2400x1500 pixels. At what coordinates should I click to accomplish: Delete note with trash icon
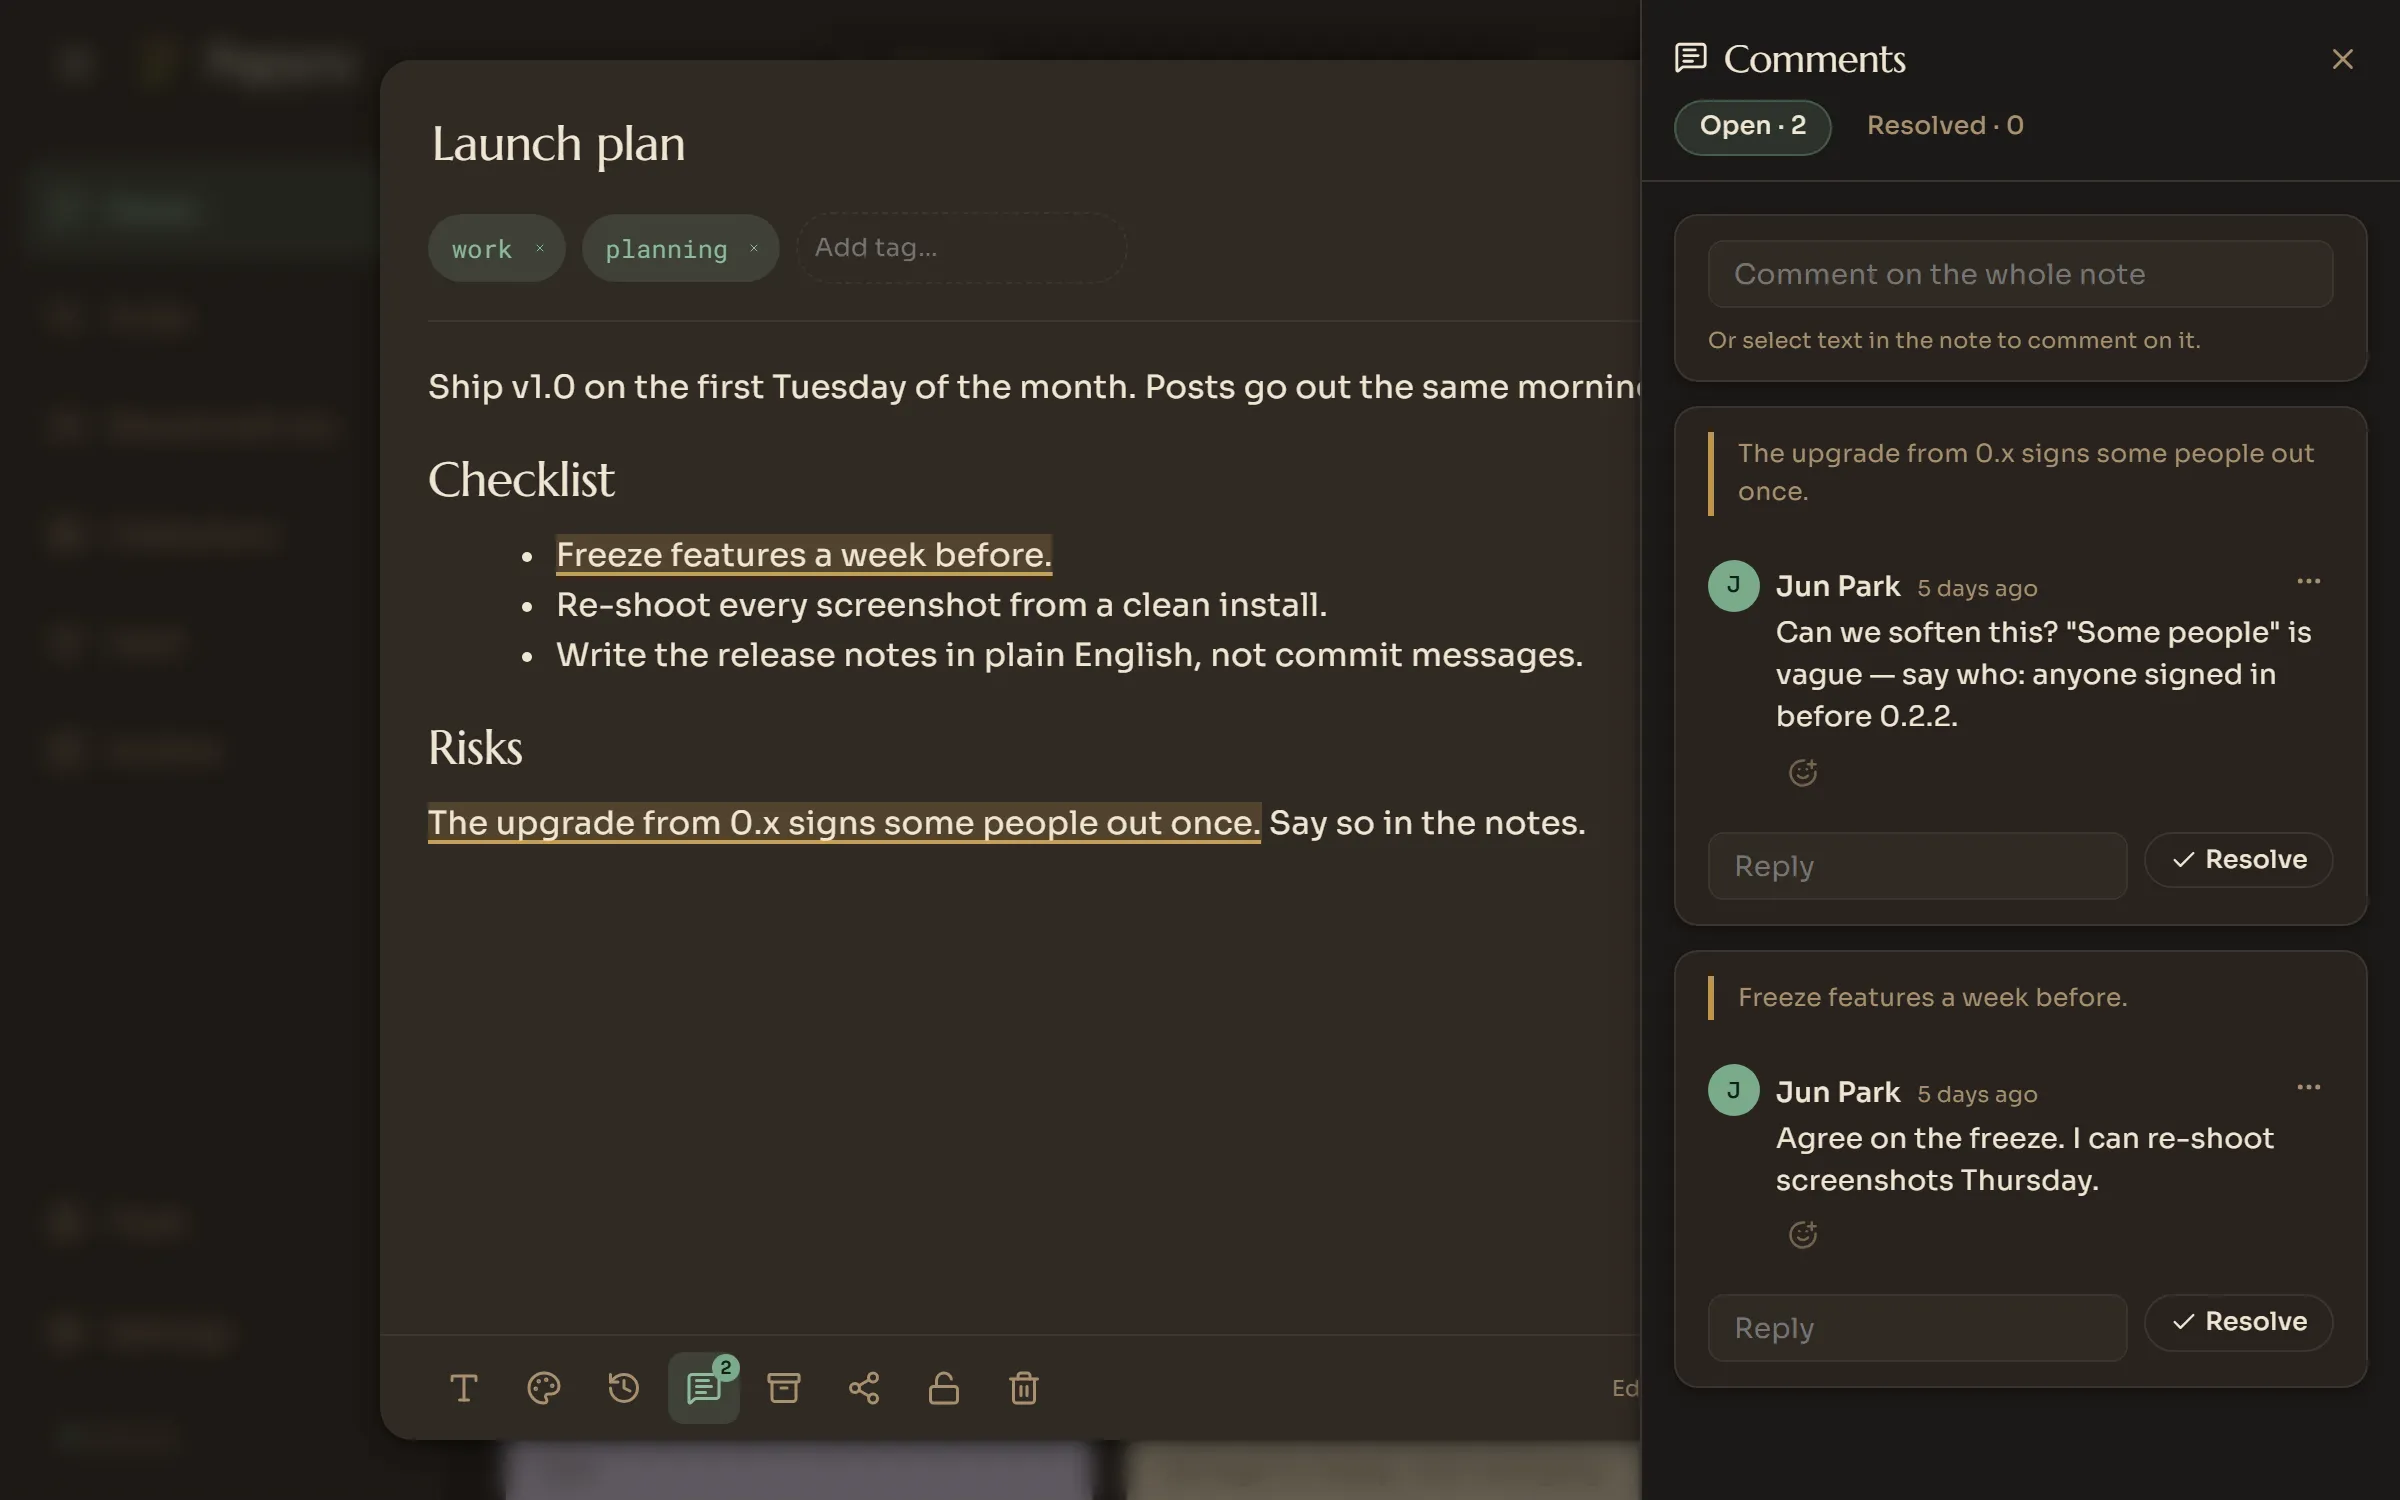coord(1023,1387)
